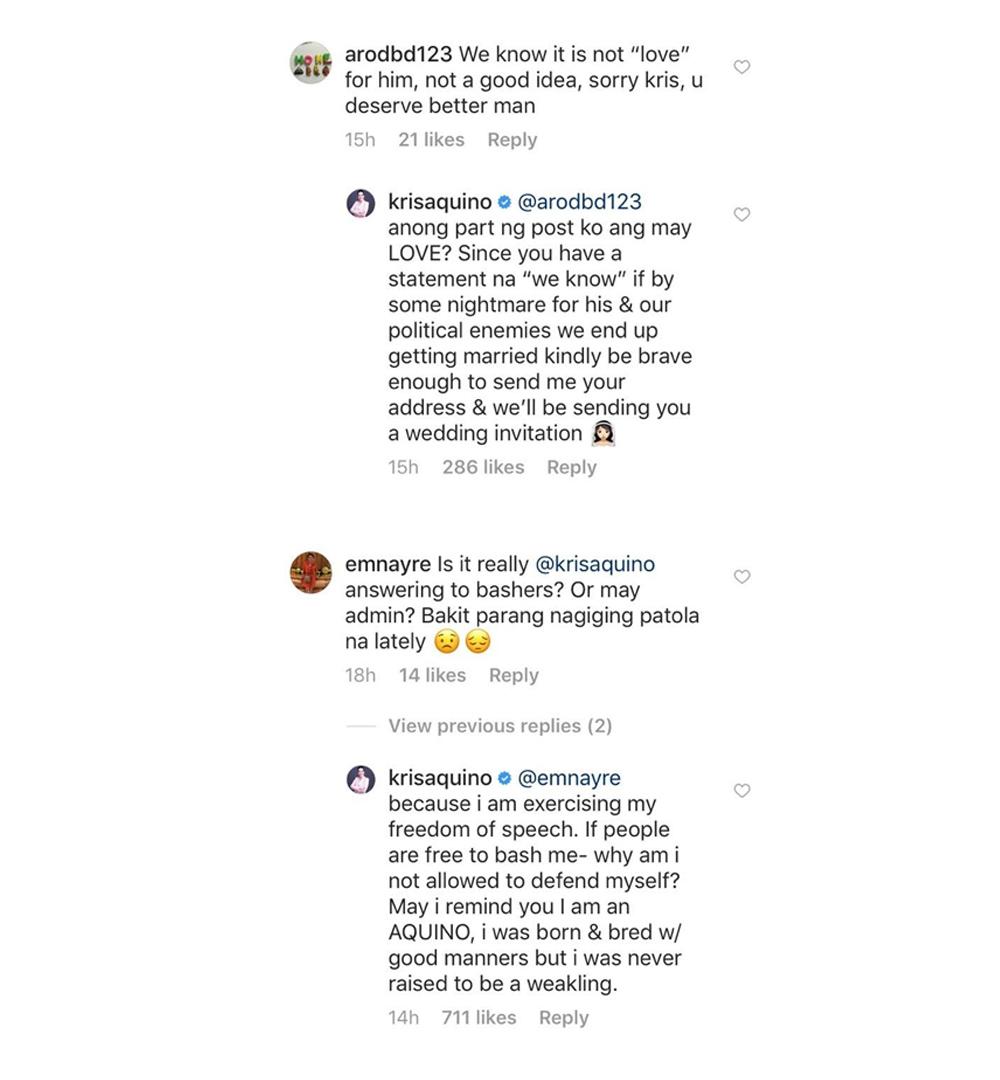The height and width of the screenshot is (1080, 1000).
Task: Open emnayre's profile avatar
Action: pos(310,573)
